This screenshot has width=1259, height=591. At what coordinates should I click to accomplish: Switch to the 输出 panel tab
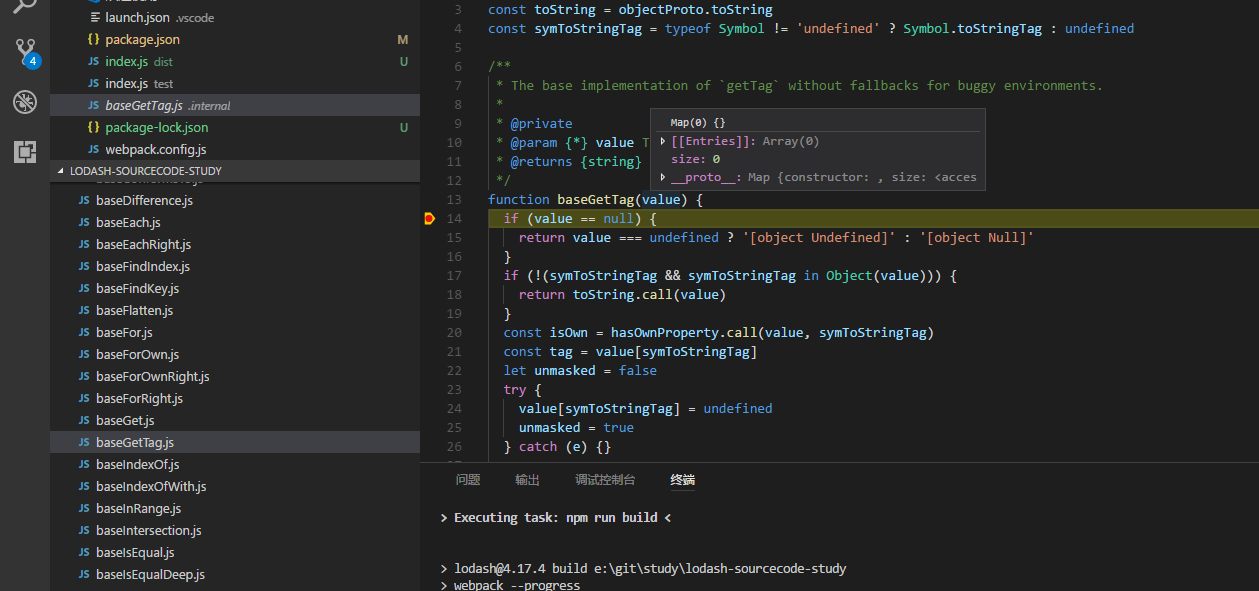click(528, 480)
